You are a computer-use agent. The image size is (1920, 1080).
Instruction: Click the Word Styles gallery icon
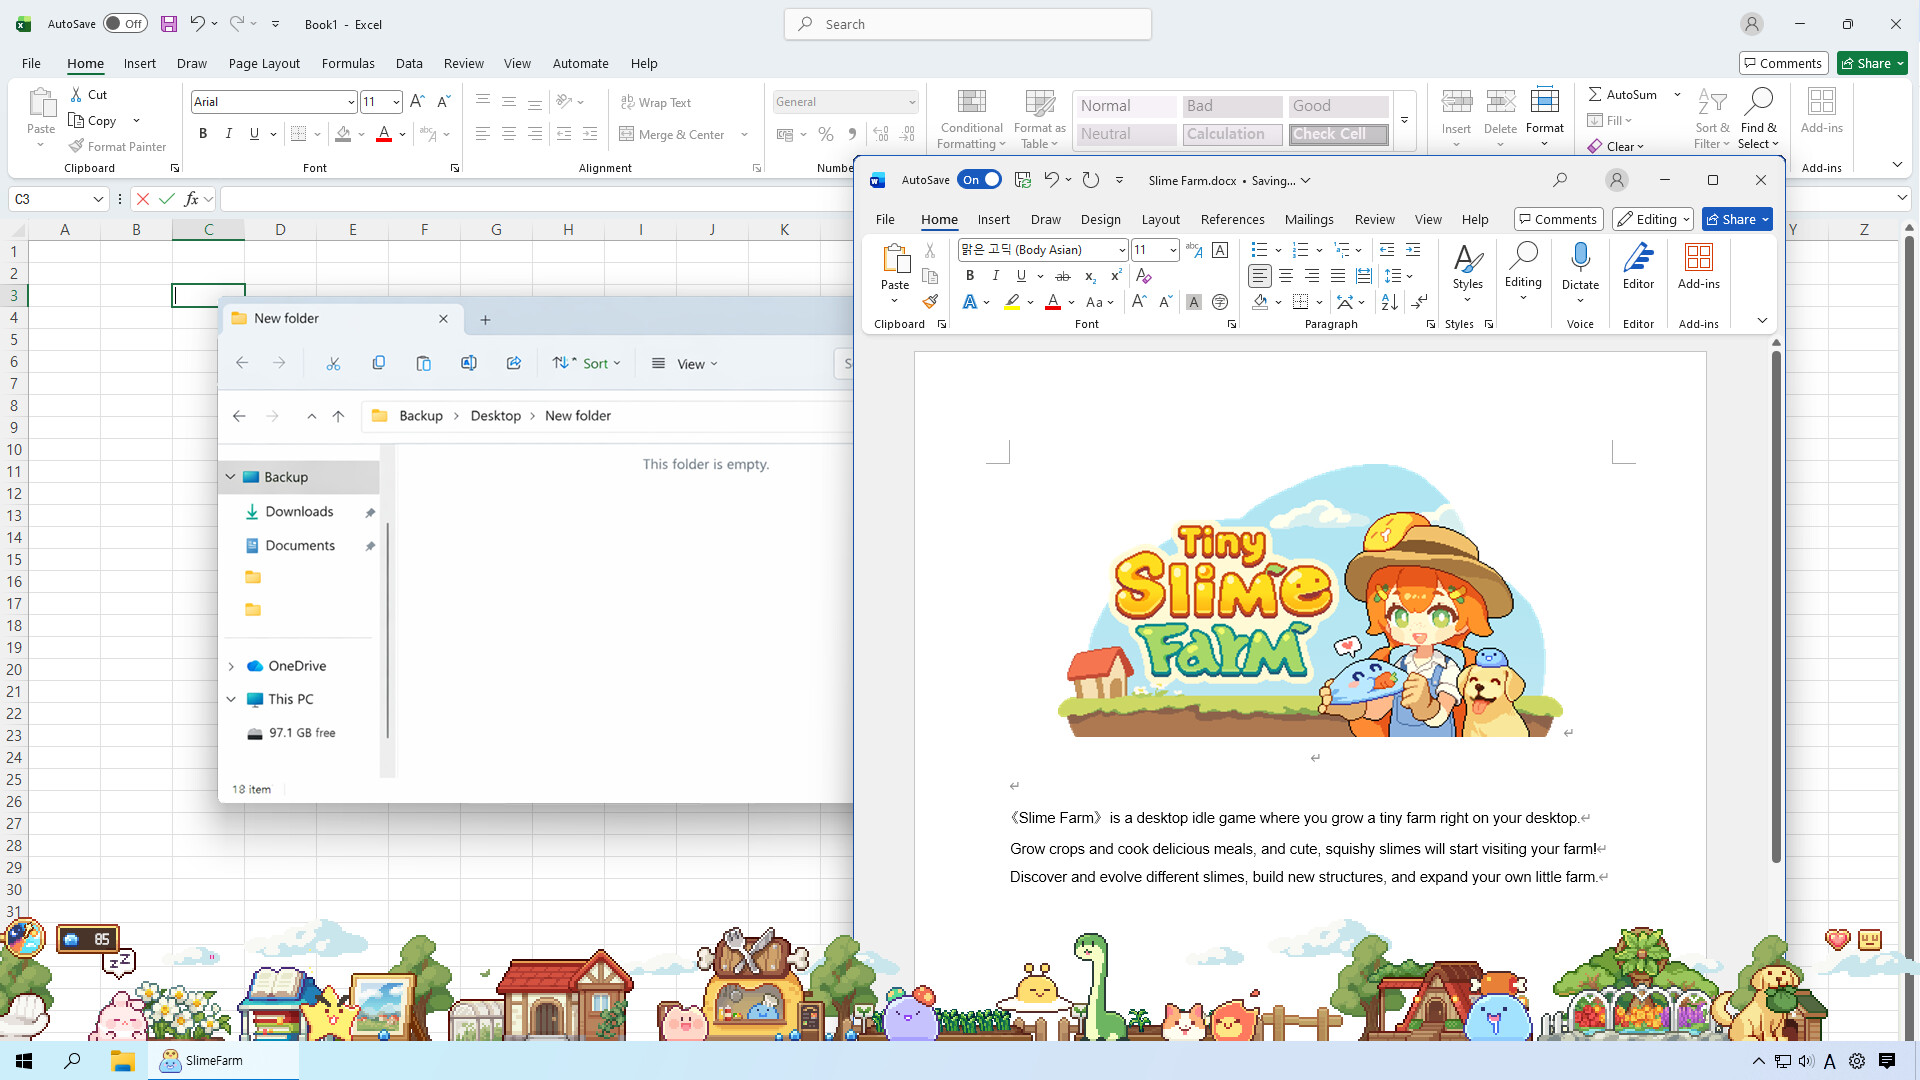(x=1467, y=260)
